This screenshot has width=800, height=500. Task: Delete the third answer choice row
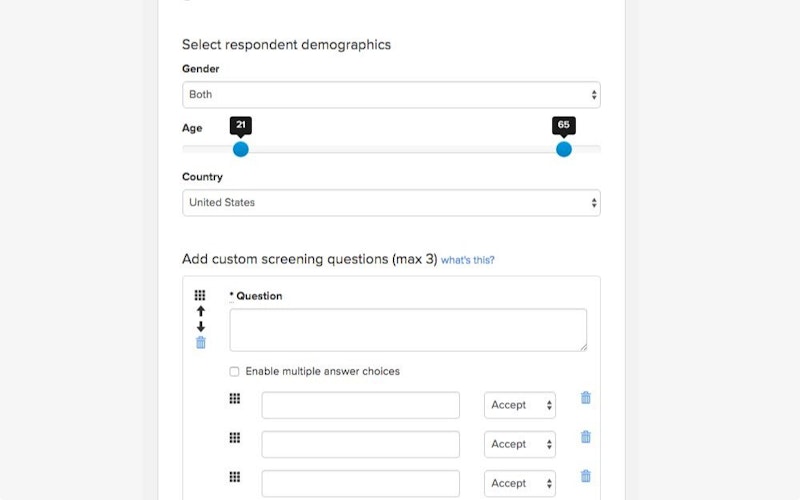pyautogui.click(x=586, y=476)
